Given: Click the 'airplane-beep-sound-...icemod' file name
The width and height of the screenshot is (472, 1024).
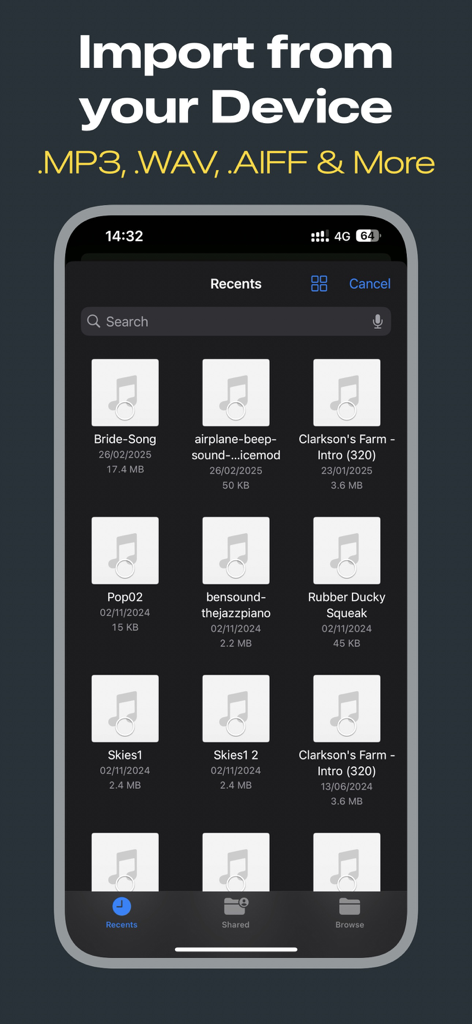Looking at the screenshot, I should coord(236,447).
